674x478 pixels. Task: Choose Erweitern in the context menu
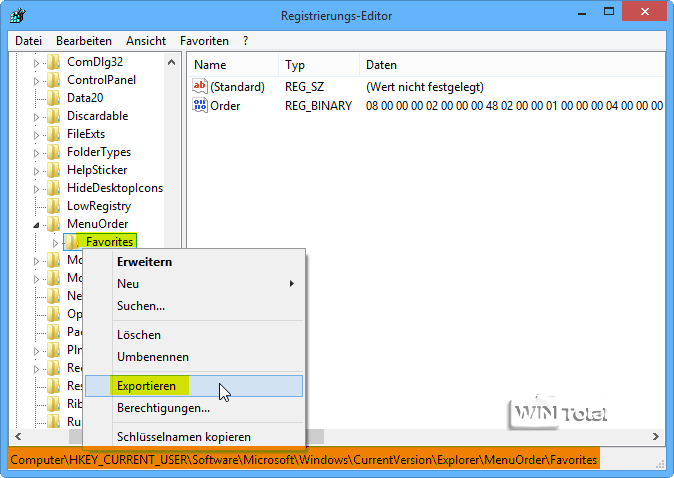click(194, 262)
